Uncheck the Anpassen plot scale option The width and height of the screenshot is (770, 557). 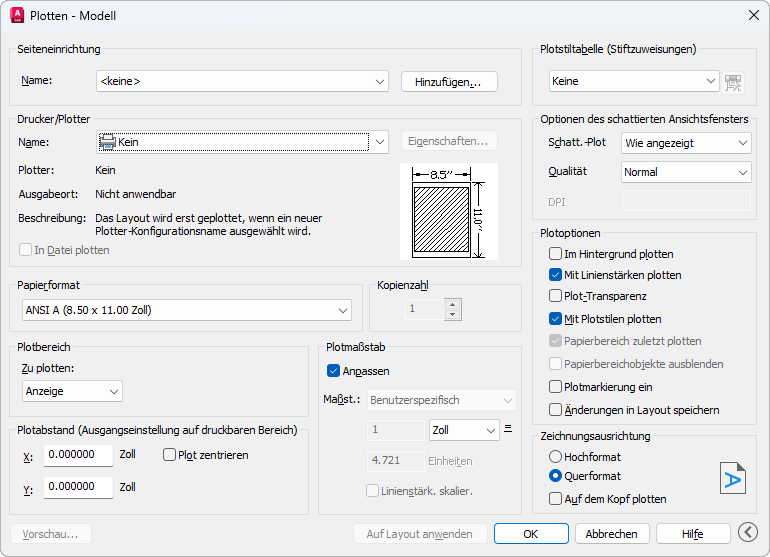click(335, 371)
